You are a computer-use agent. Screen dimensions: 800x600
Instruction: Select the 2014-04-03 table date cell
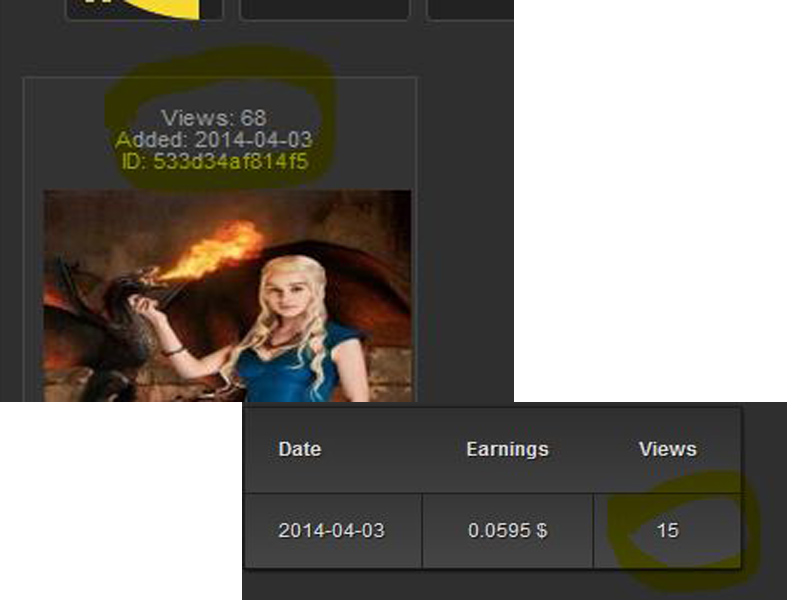point(331,530)
